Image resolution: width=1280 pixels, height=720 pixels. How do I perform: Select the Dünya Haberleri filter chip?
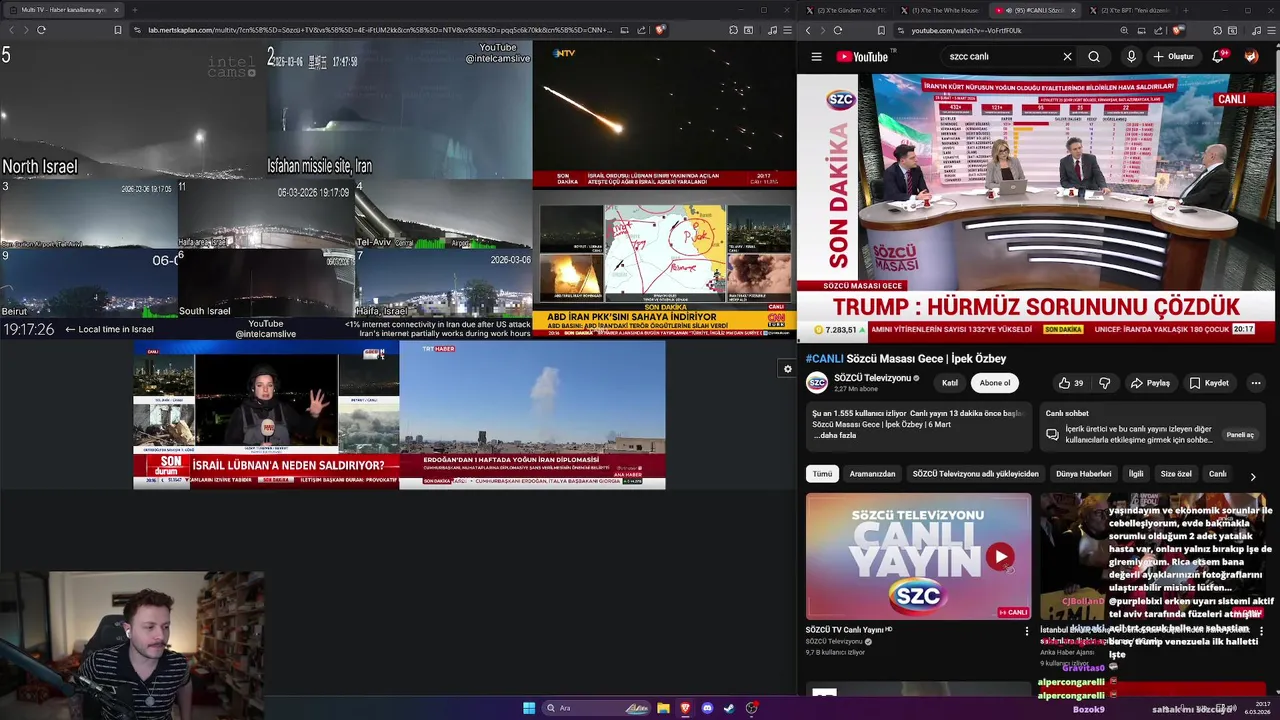[1083, 474]
